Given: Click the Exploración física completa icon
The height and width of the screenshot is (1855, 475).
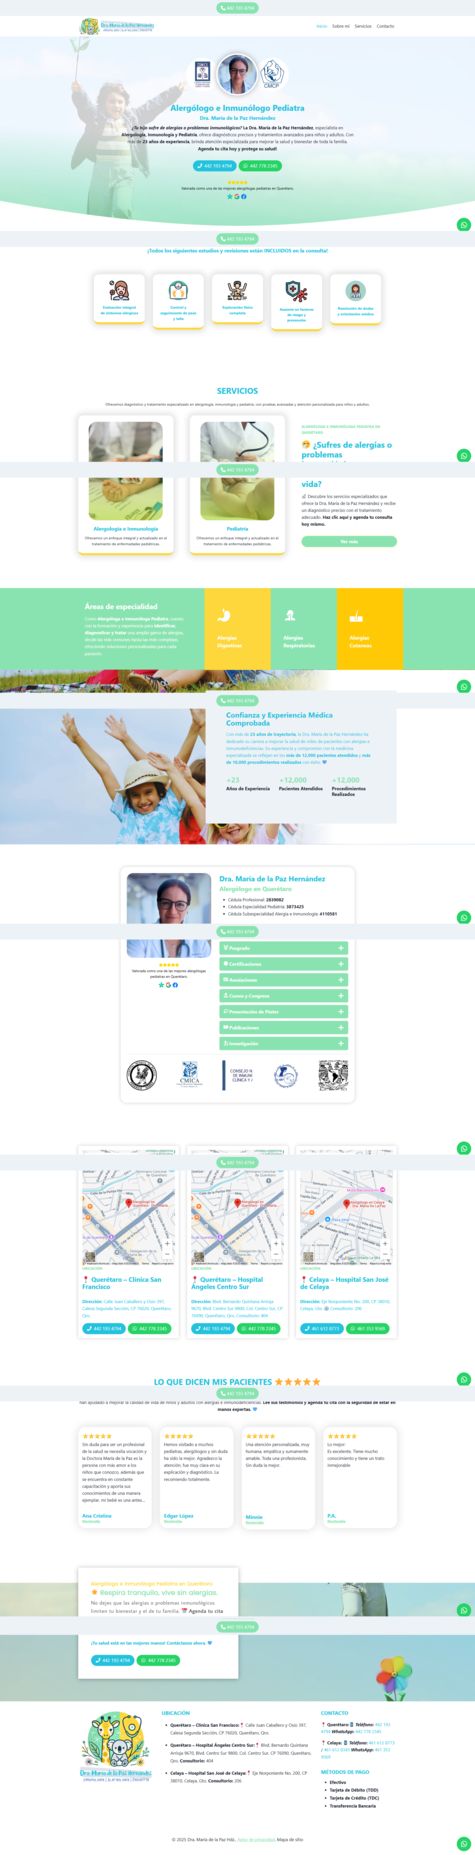Looking at the screenshot, I should point(237,291).
